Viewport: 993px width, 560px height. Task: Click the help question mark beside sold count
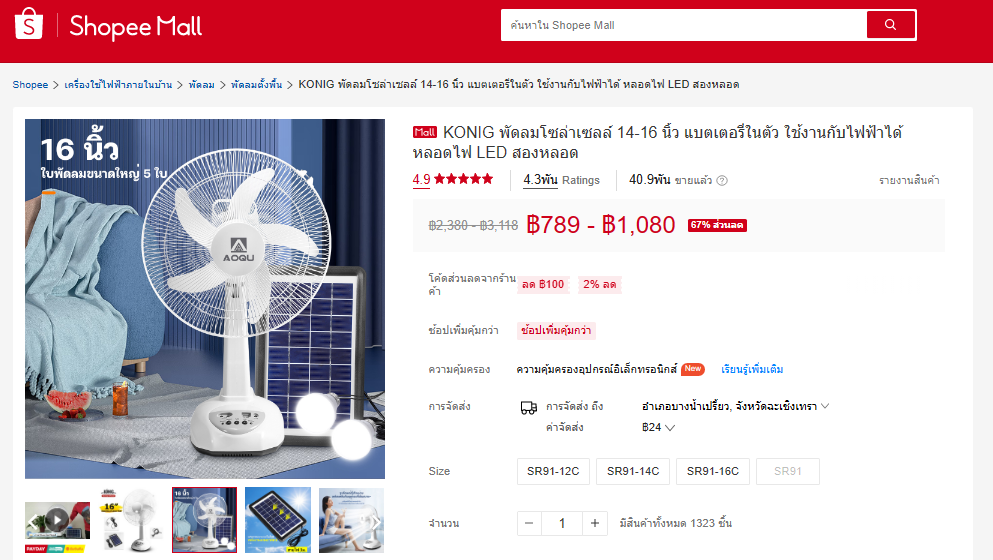click(722, 181)
